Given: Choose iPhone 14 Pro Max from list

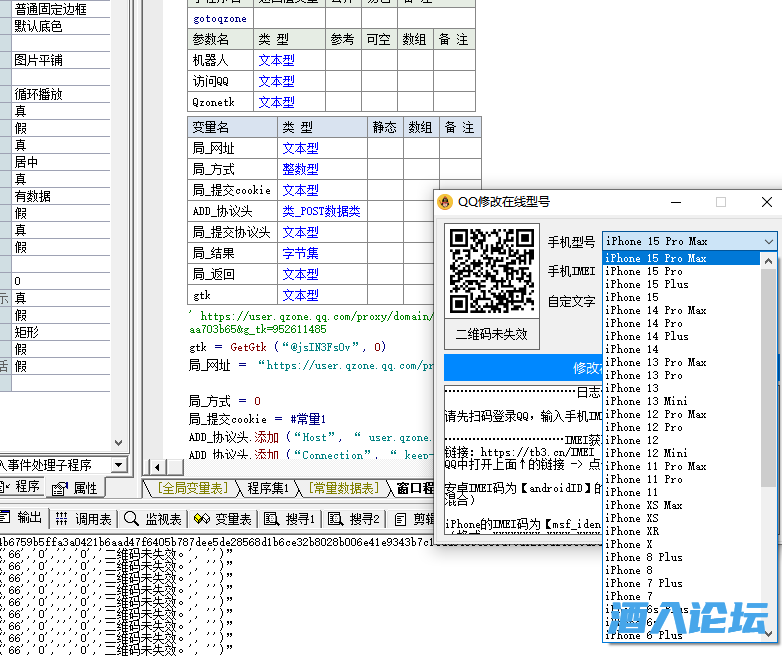Looking at the screenshot, I should [655, 310].
